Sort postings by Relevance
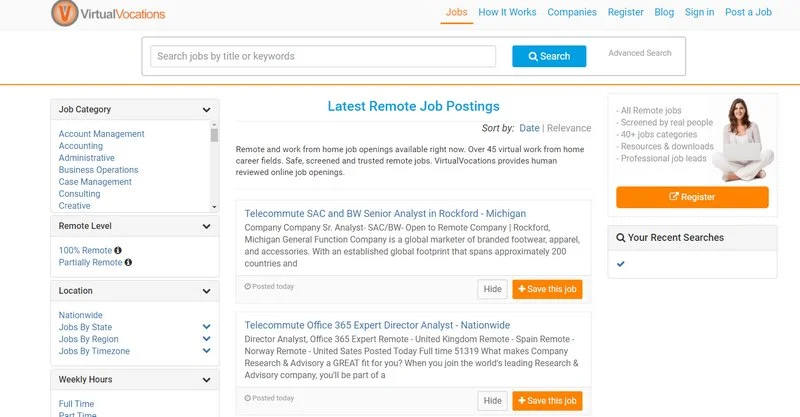This screenshot has height=417, width=800. coord(569,128)
